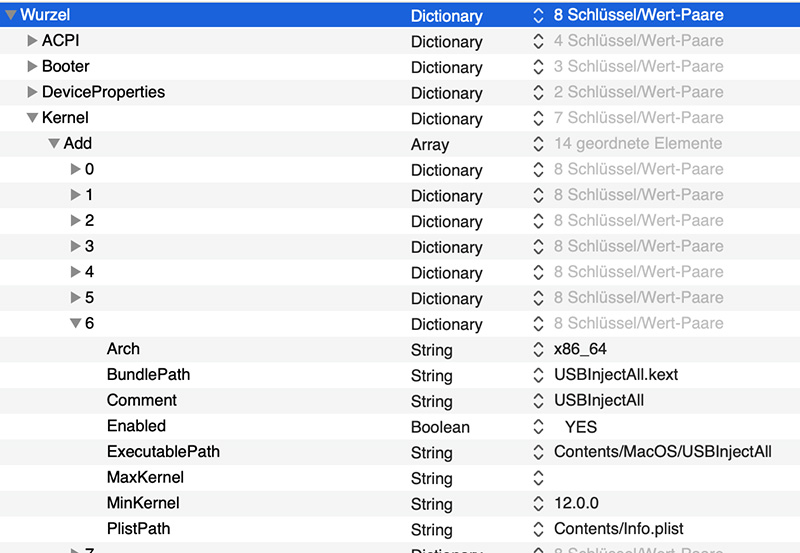Expand the Booter dictionary
Viewport: 800px width, 553px height.
pyautogui.click(x=32, y=67)
